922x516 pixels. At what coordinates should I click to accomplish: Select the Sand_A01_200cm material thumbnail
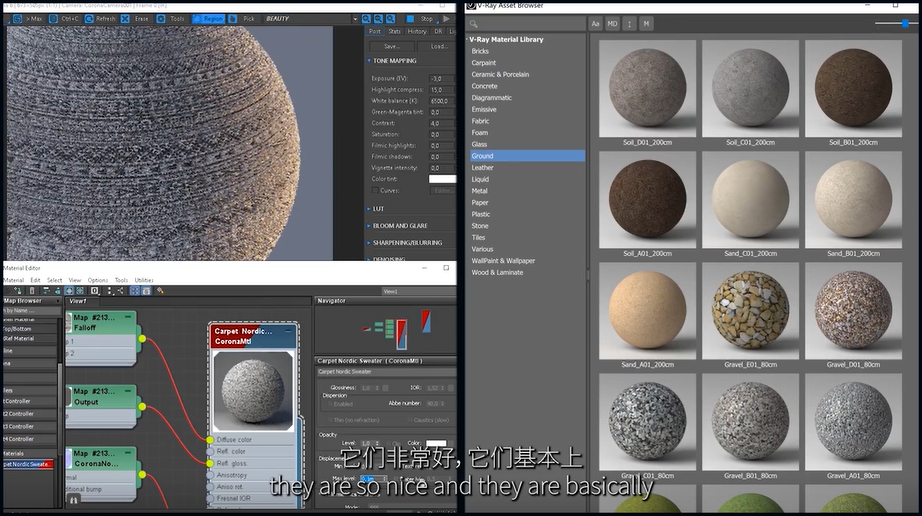pos(647,311)
